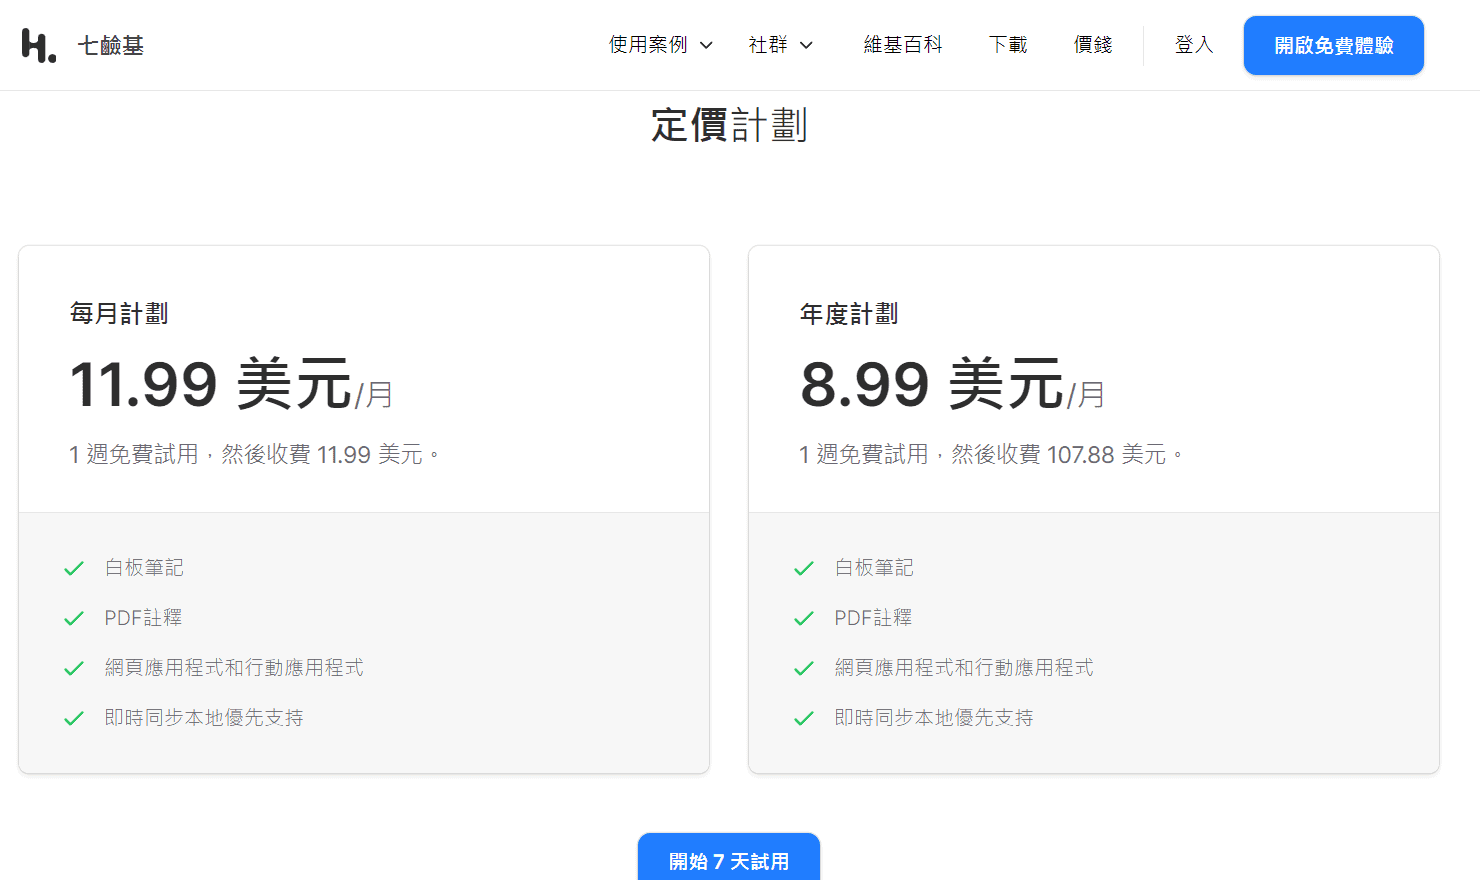
Task: Click the 開啟免費體驗 button
Action: click(x=1333, y=45)
